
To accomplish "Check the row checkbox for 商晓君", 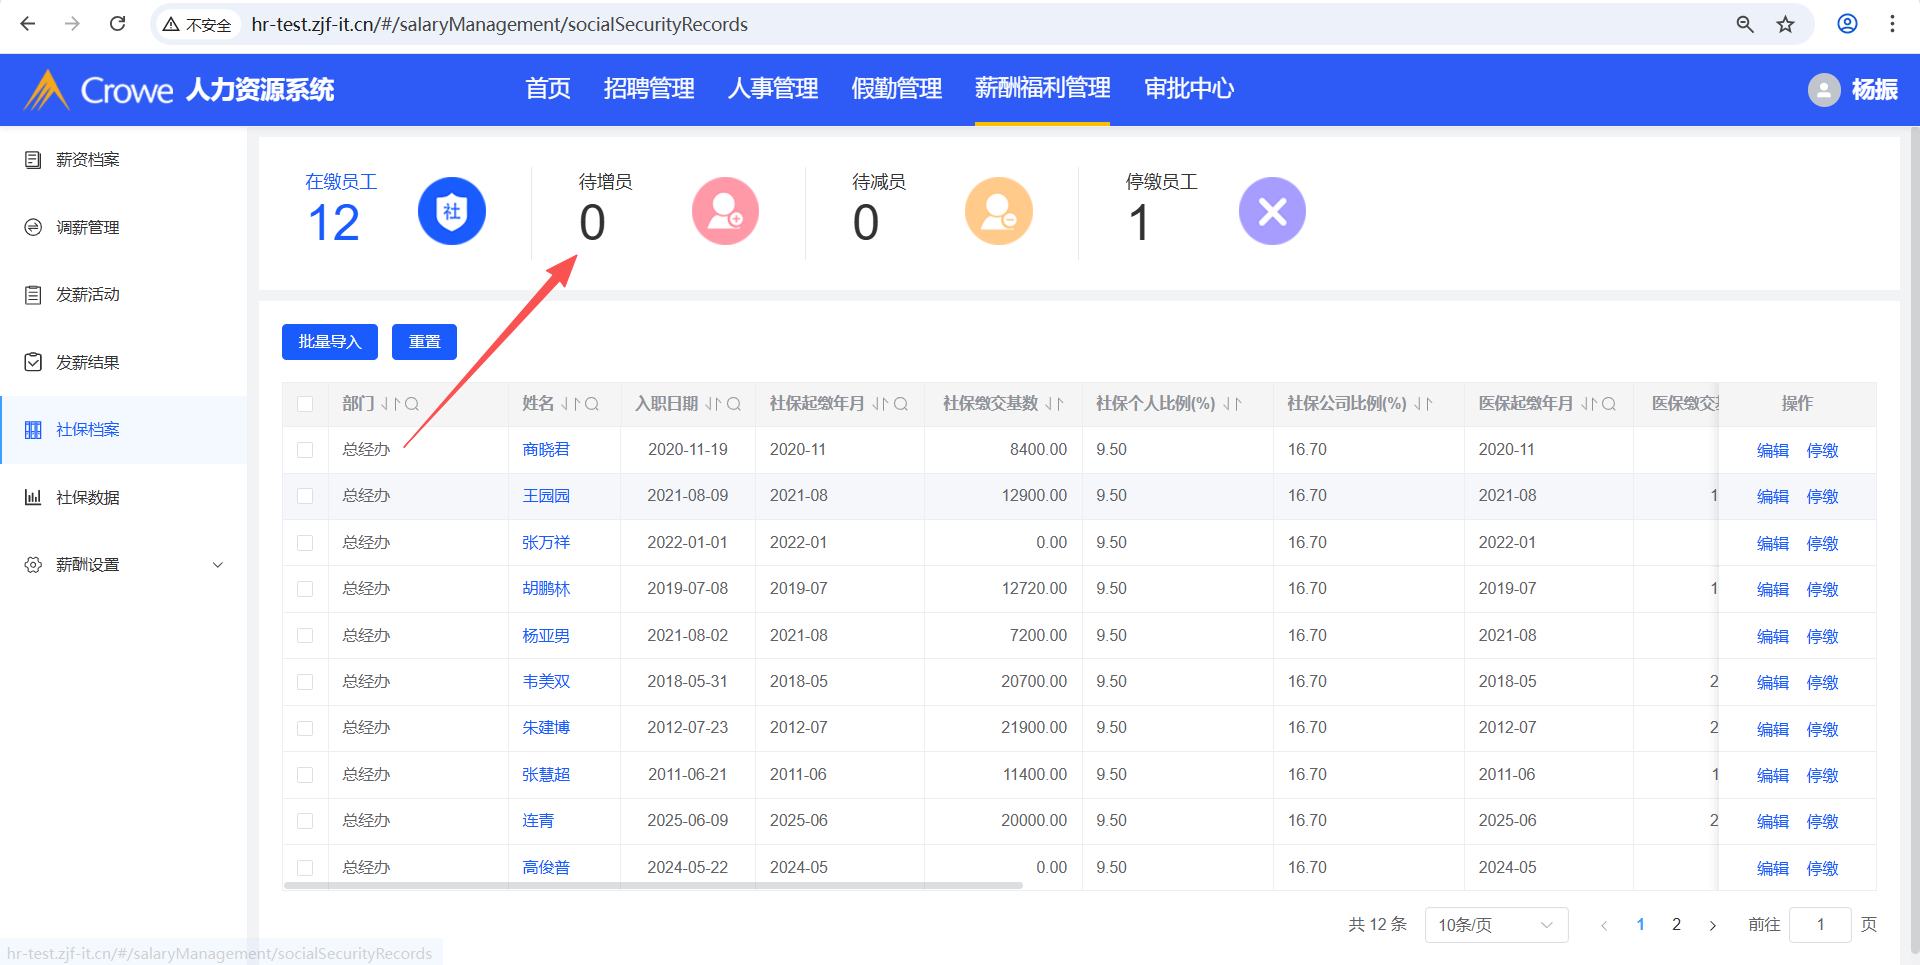I will pos(305,450).
